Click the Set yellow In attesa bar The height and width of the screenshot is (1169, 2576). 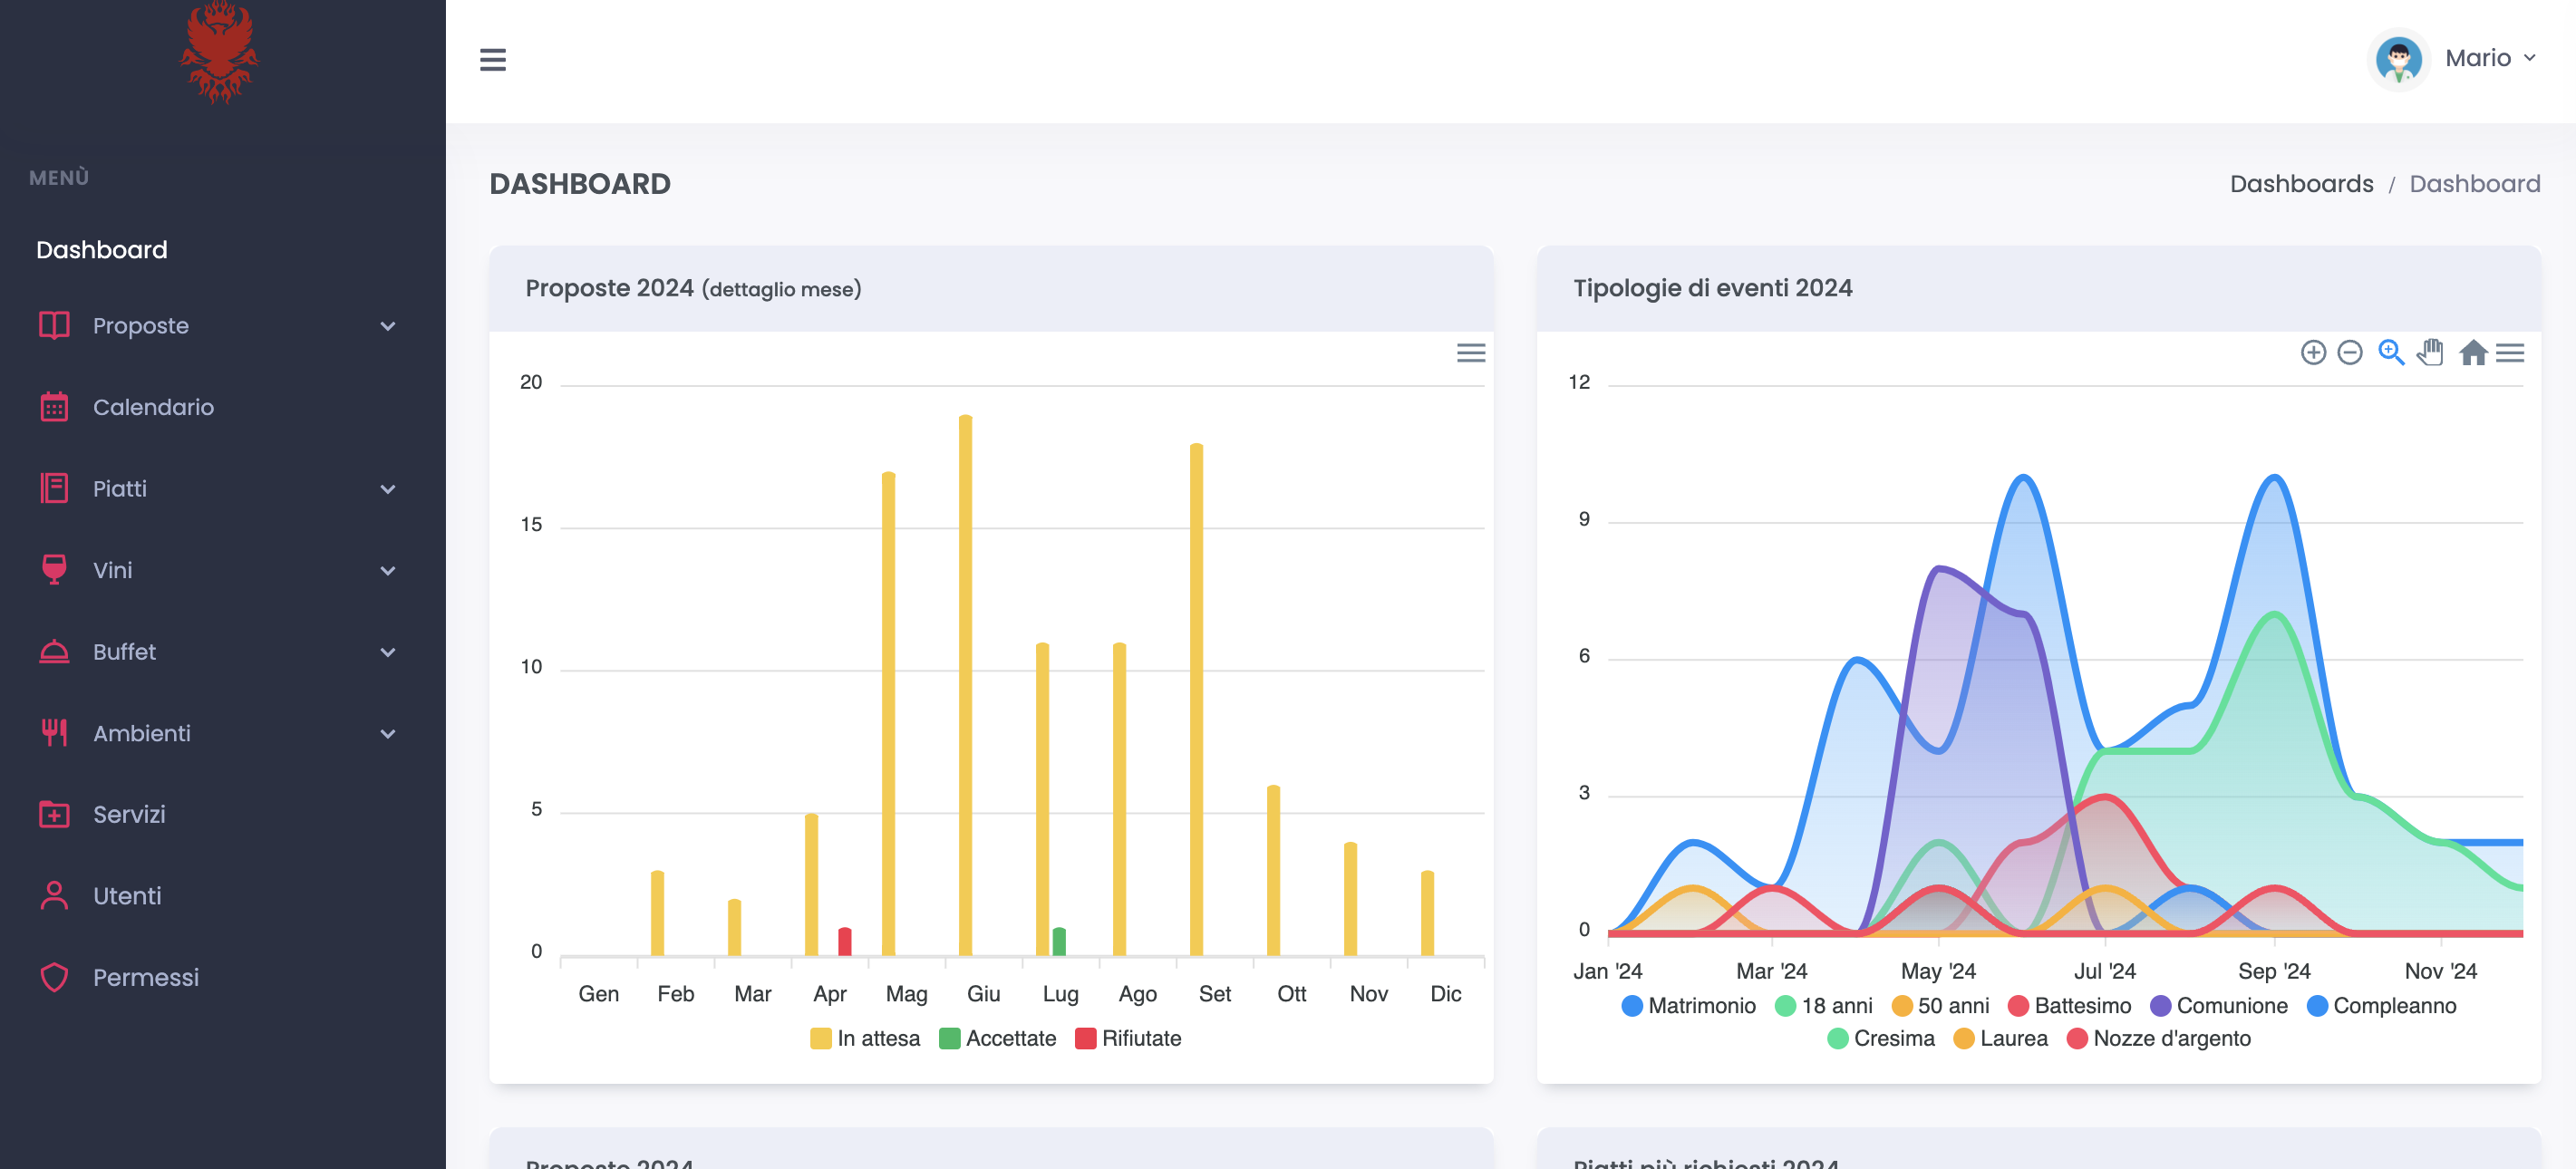1196,699
